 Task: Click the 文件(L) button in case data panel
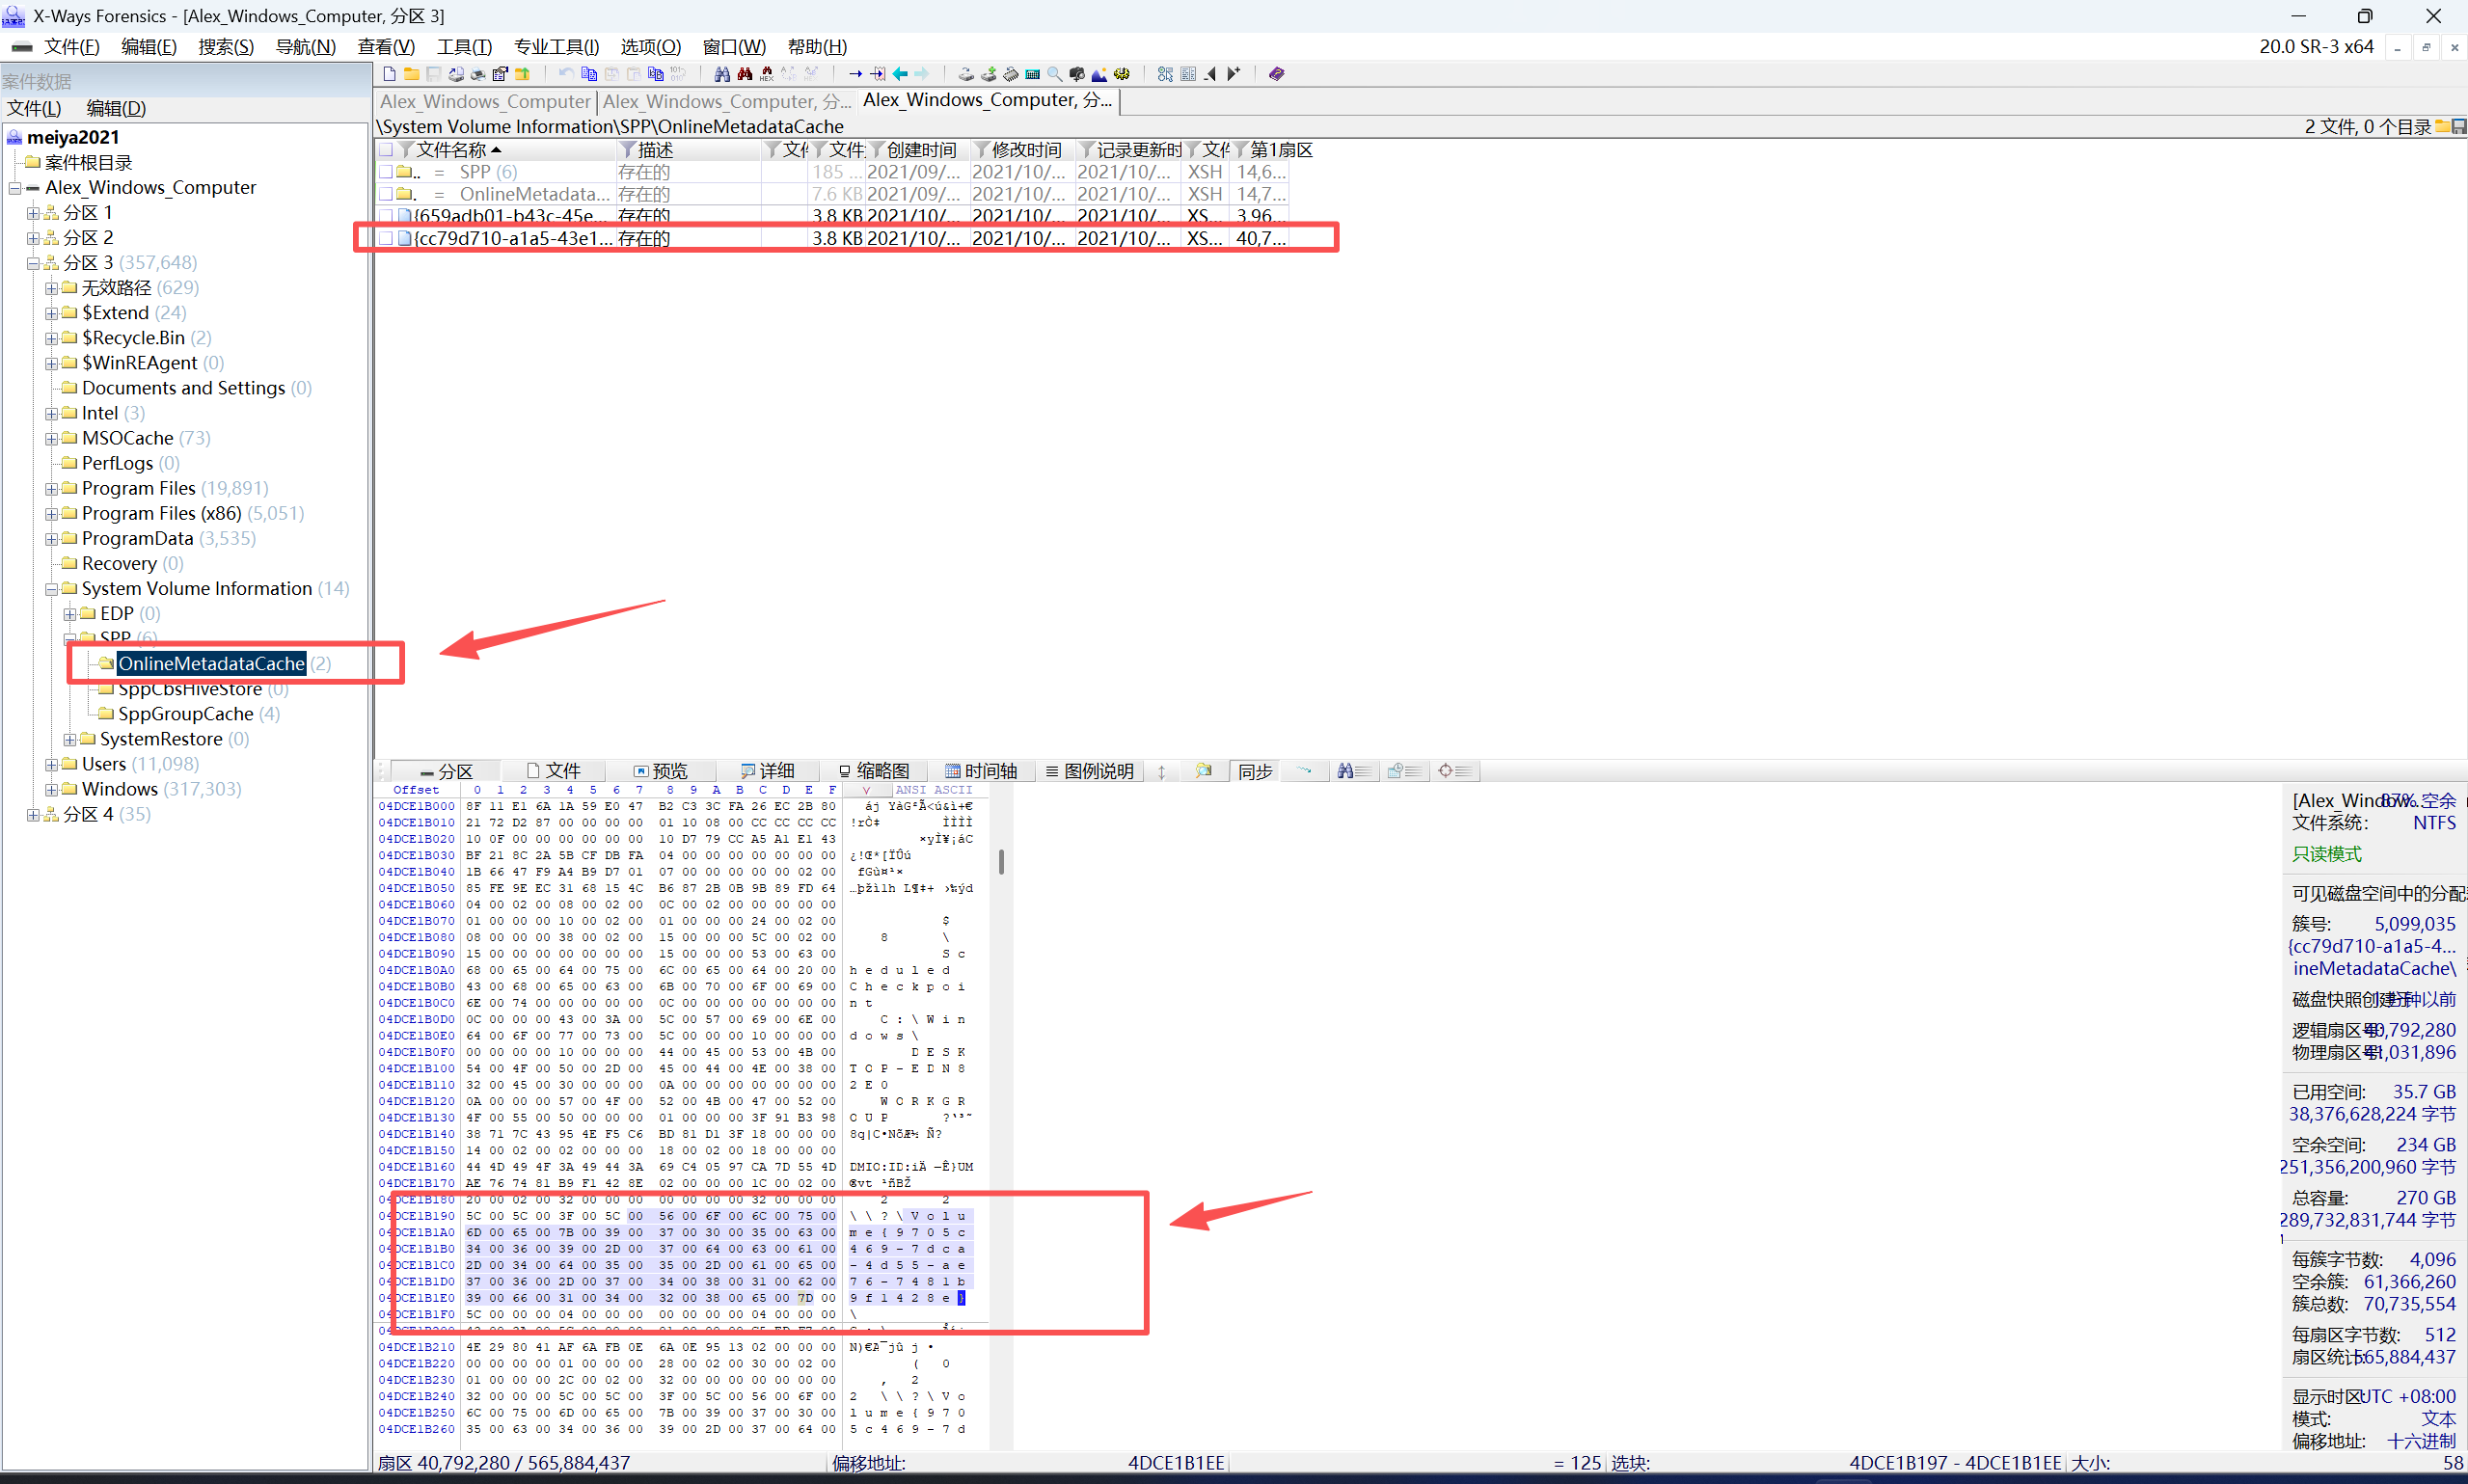coord(33,107)
